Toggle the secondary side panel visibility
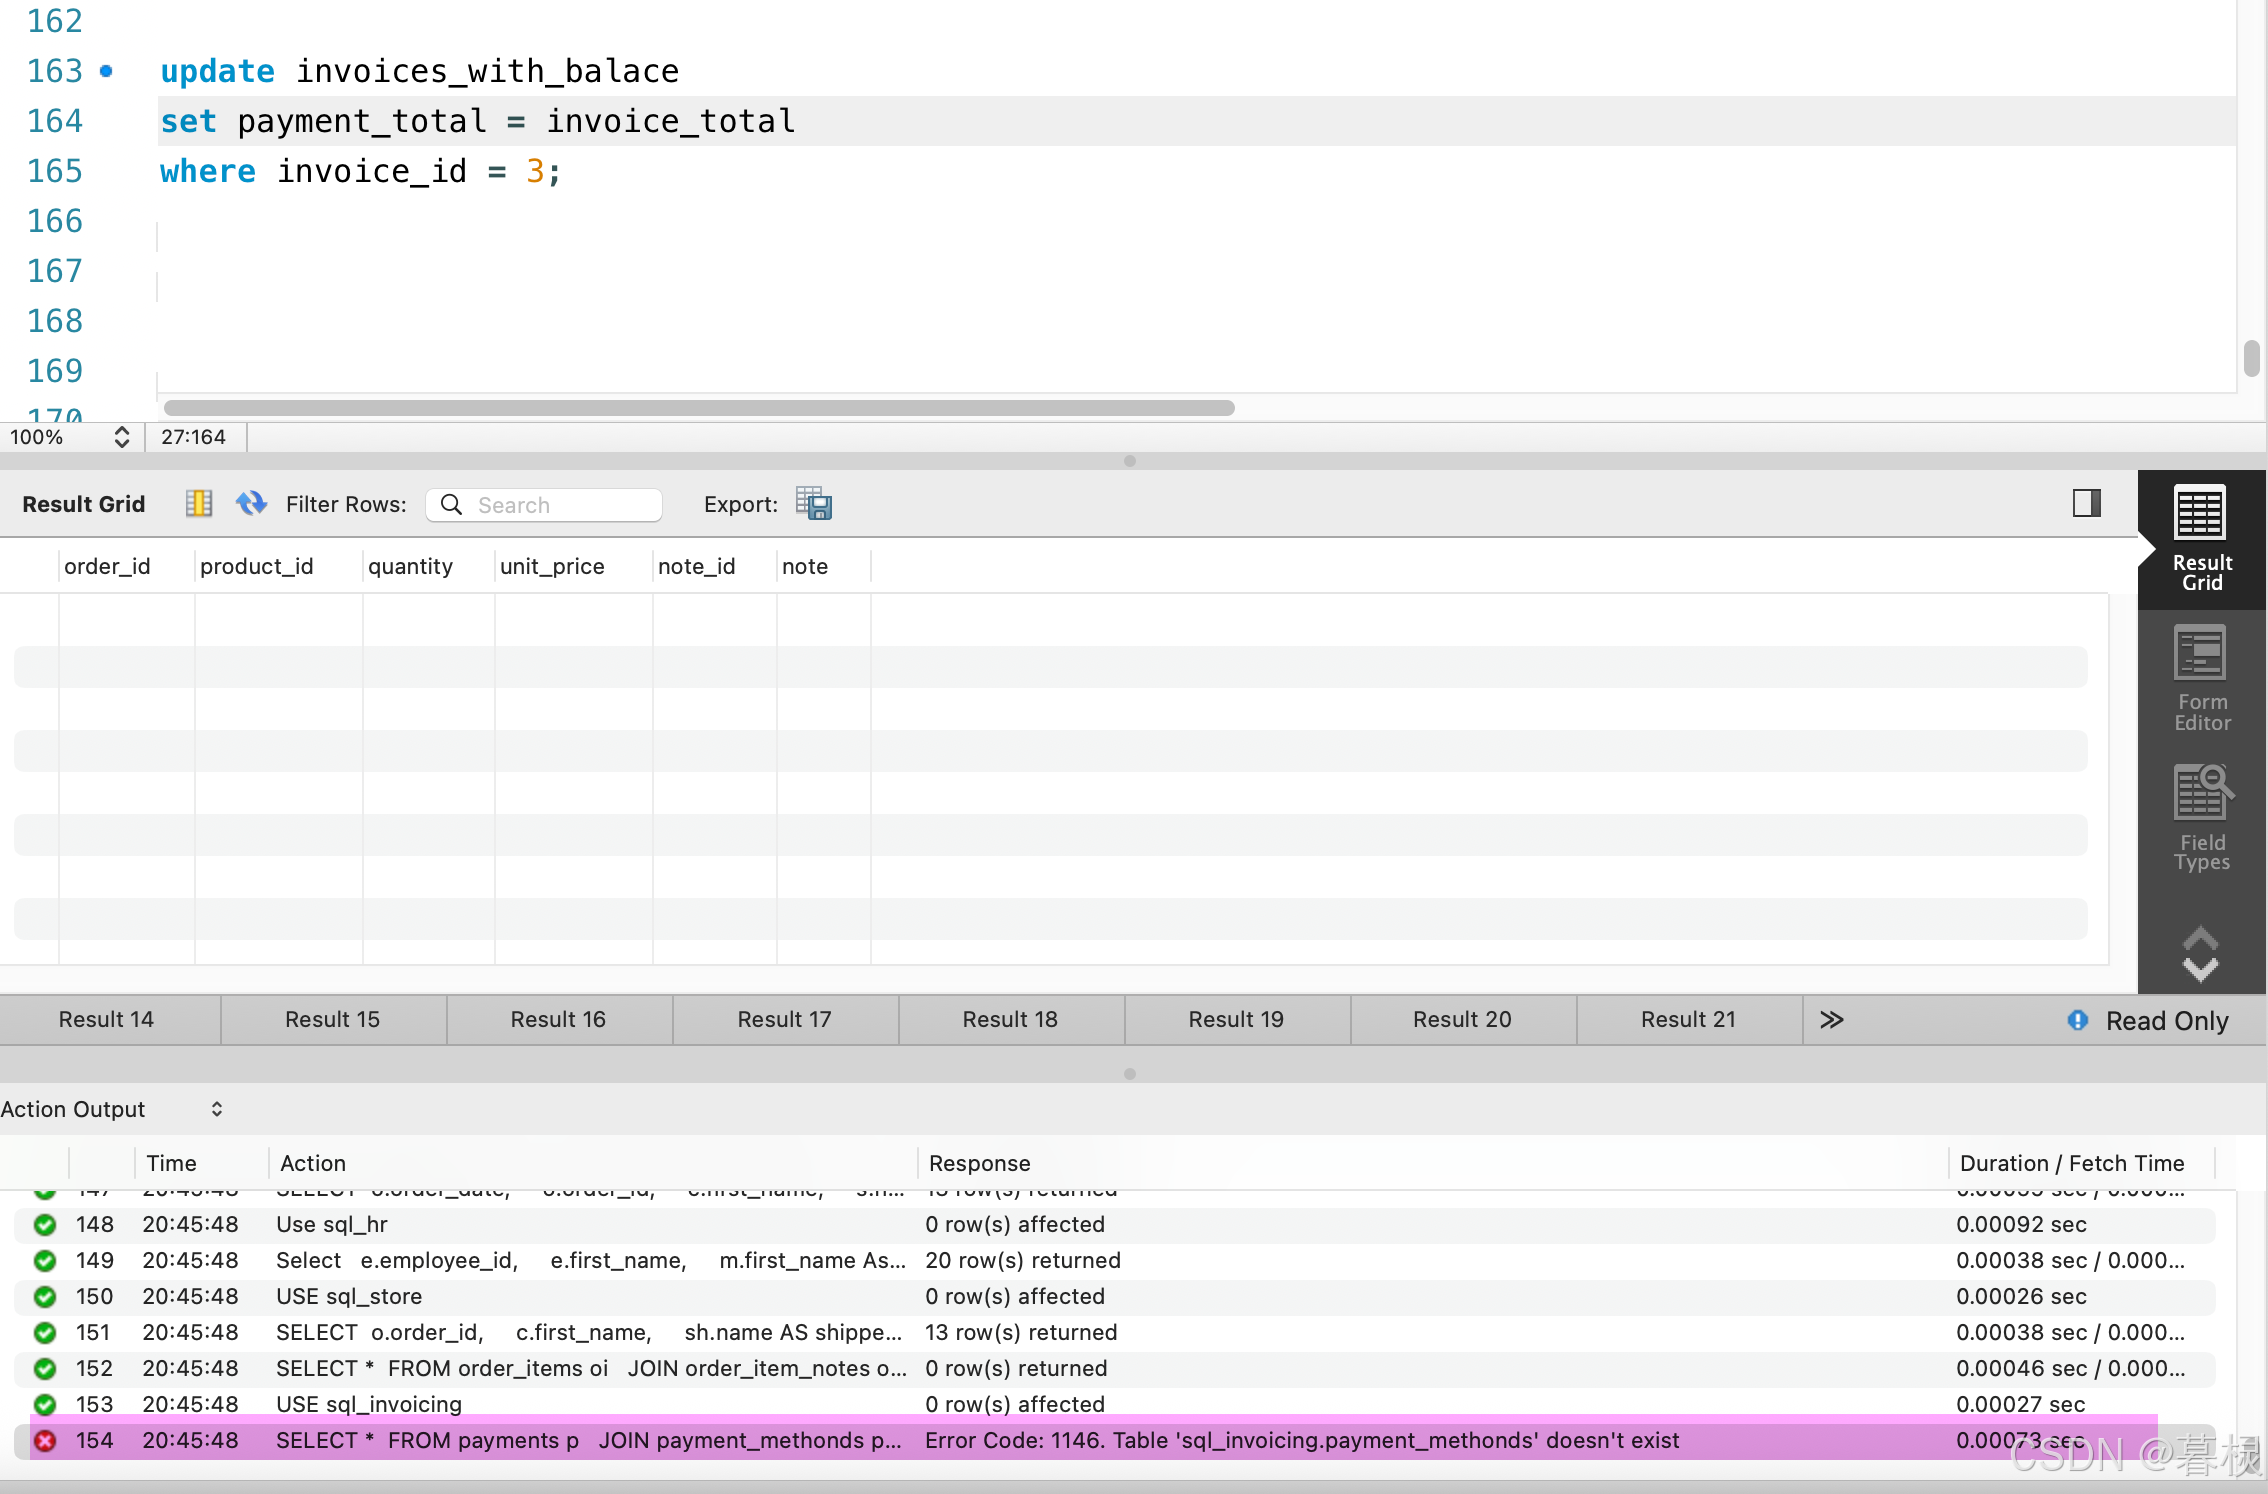This screenshot has height=1494, width=2268. click(2086, 503)
